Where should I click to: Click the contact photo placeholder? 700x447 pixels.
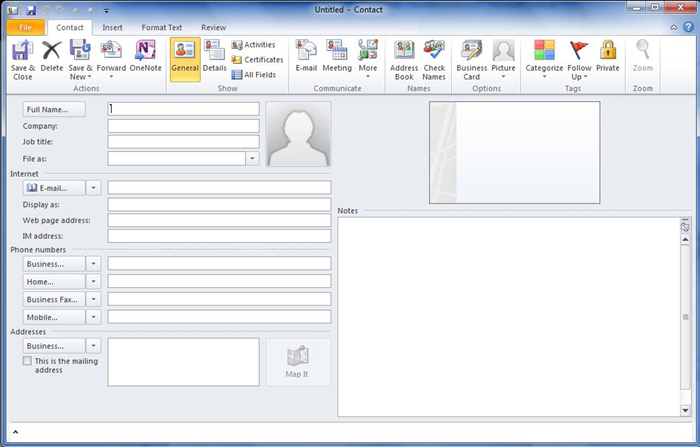click(x=299, y=134)
